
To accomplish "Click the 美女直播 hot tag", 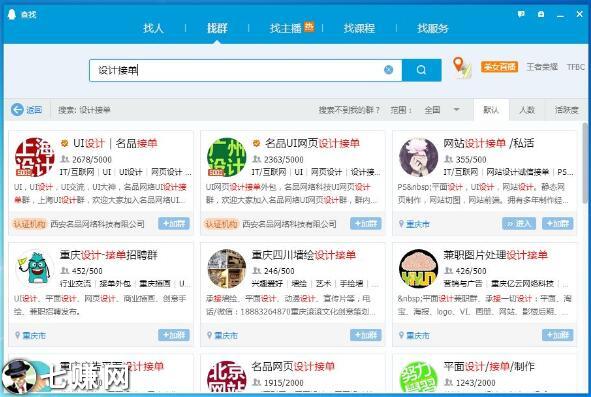I will click(x=499, y=67).
